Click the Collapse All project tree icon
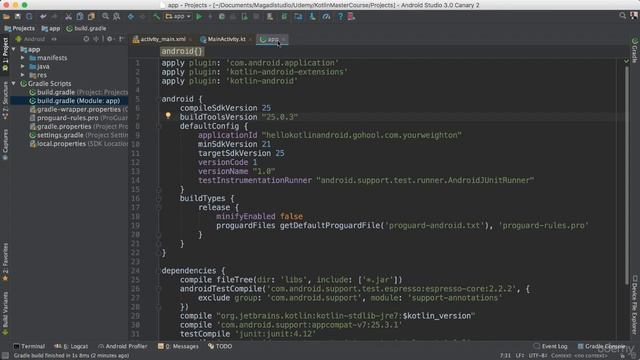The image size is (640, 360). [97, 39]
